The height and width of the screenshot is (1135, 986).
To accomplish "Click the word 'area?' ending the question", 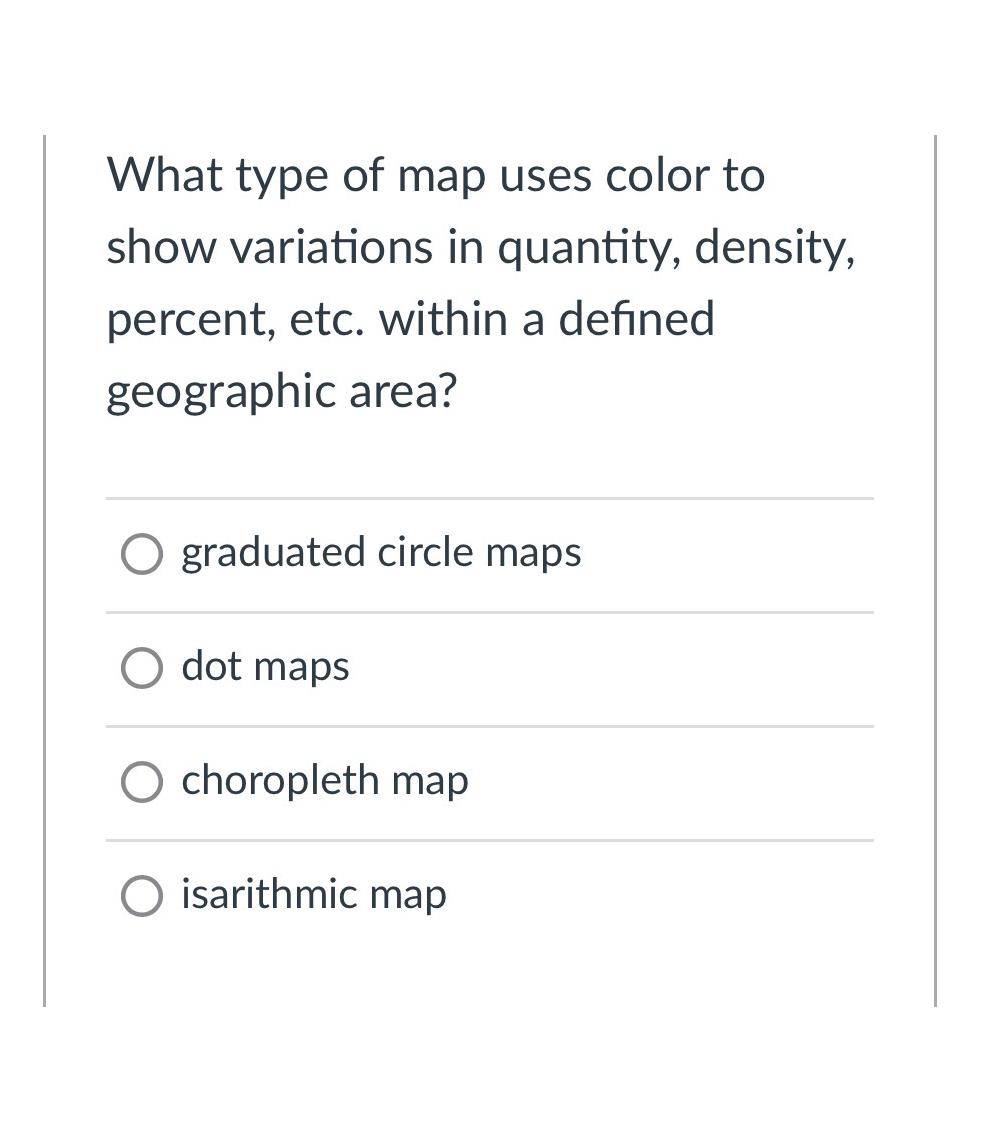I will (403, 392).
